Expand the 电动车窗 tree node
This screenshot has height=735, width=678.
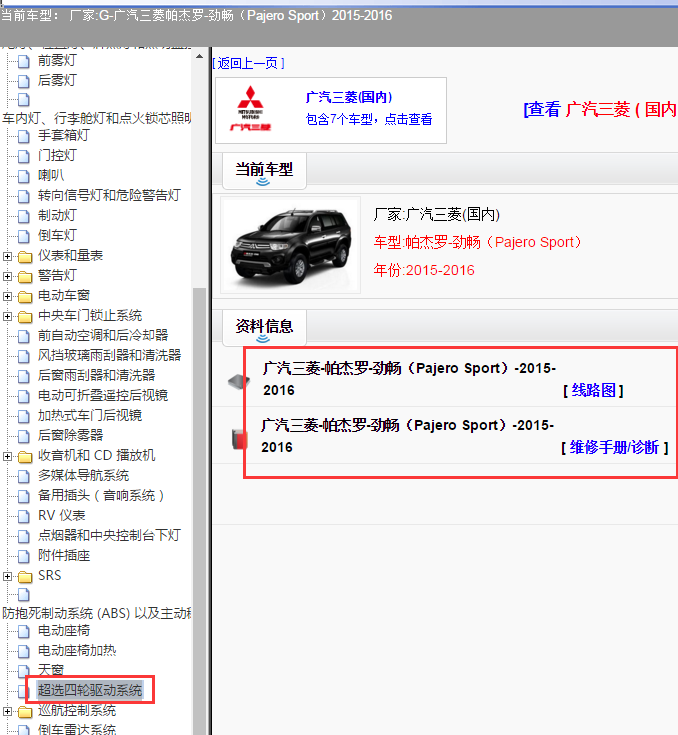[x=7, y=296]
